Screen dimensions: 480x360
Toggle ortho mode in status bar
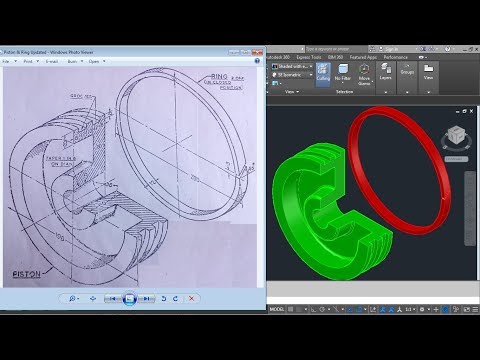(x=313, y=309)
